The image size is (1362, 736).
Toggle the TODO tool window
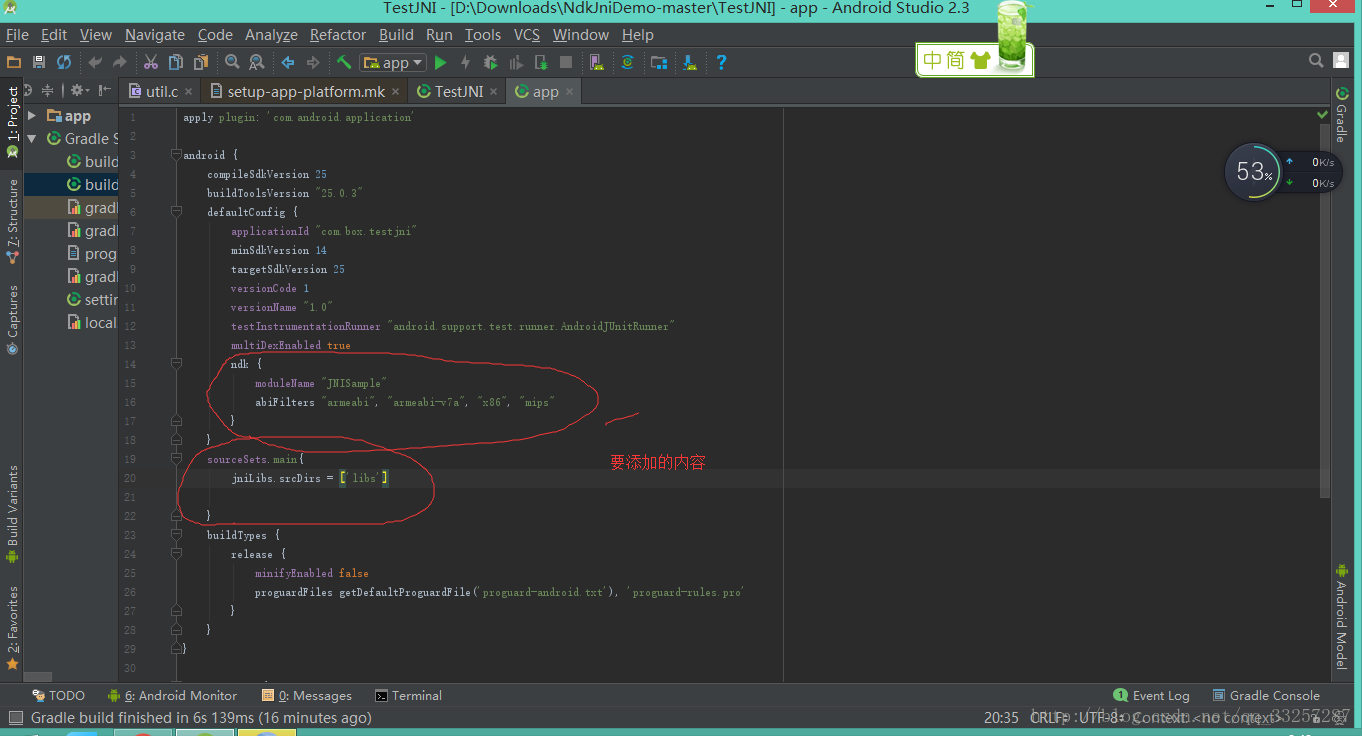[x=58, y=695]
